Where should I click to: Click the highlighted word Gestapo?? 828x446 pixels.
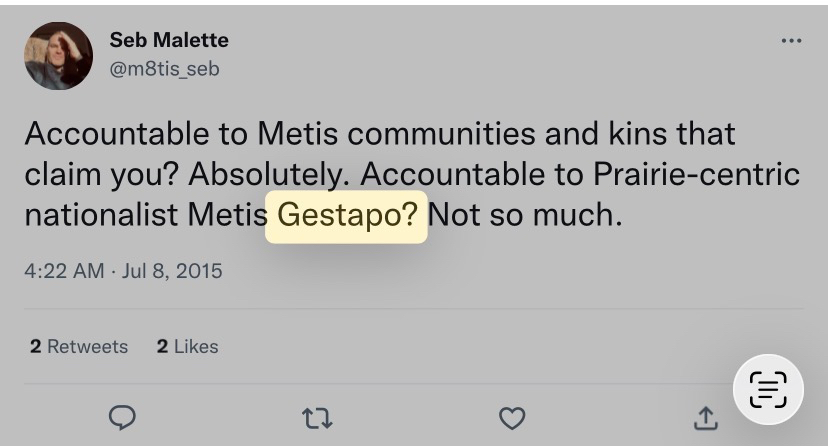(346, 216)
